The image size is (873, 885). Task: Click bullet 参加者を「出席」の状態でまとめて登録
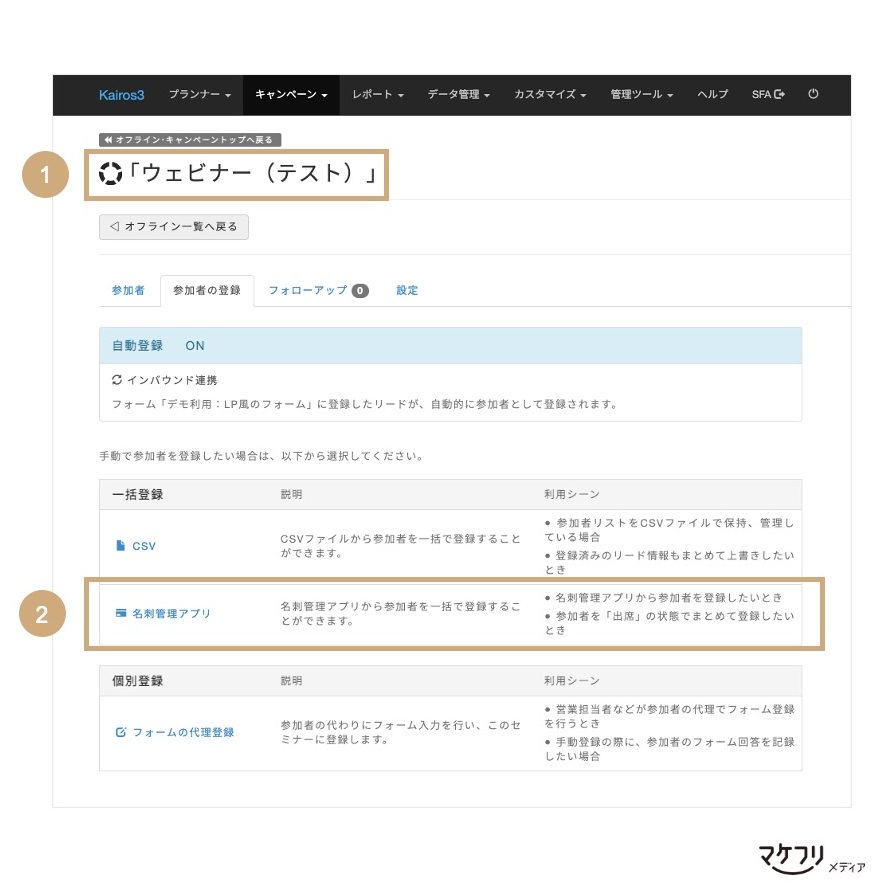click(x=669, y=623)
